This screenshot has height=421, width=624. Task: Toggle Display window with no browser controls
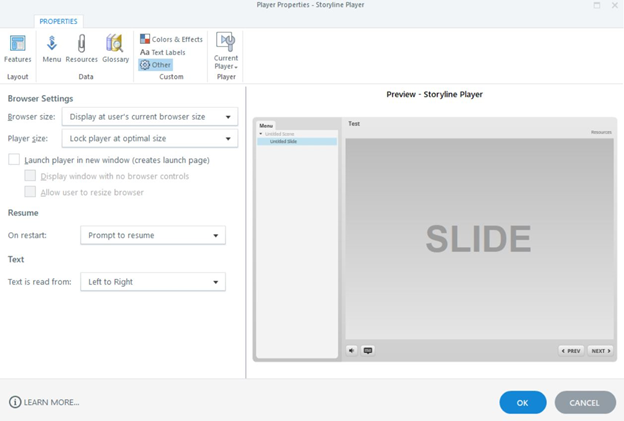pos(30,175)
